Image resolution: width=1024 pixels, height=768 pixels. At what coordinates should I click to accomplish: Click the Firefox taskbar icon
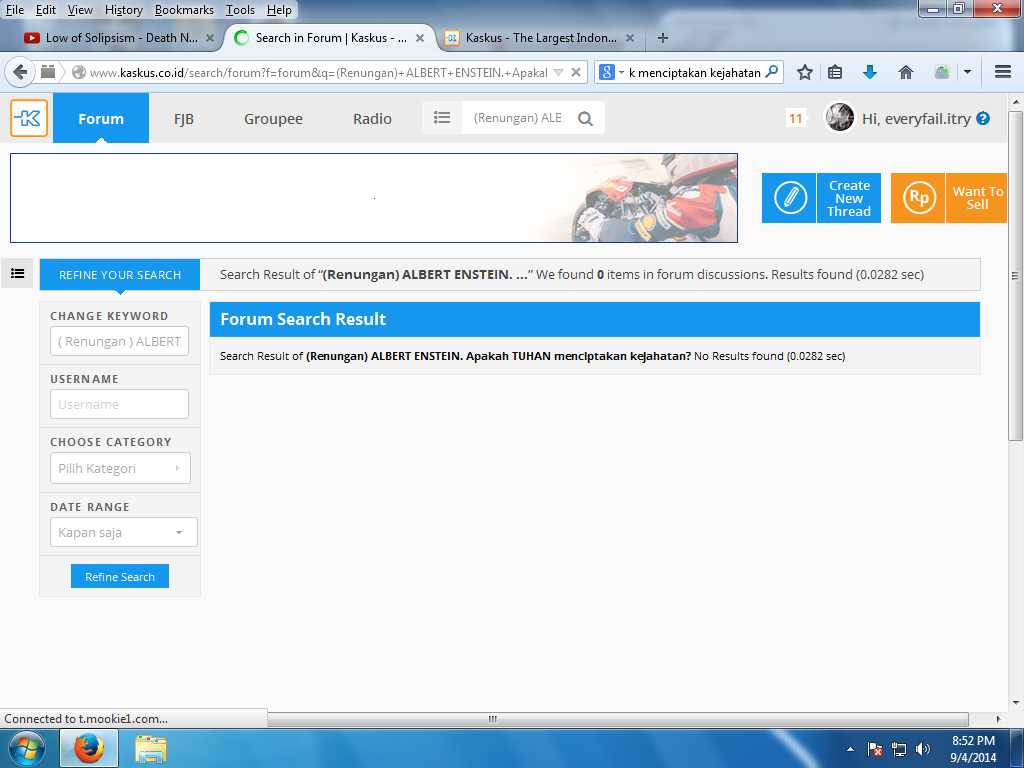click(x=89, y=748)
